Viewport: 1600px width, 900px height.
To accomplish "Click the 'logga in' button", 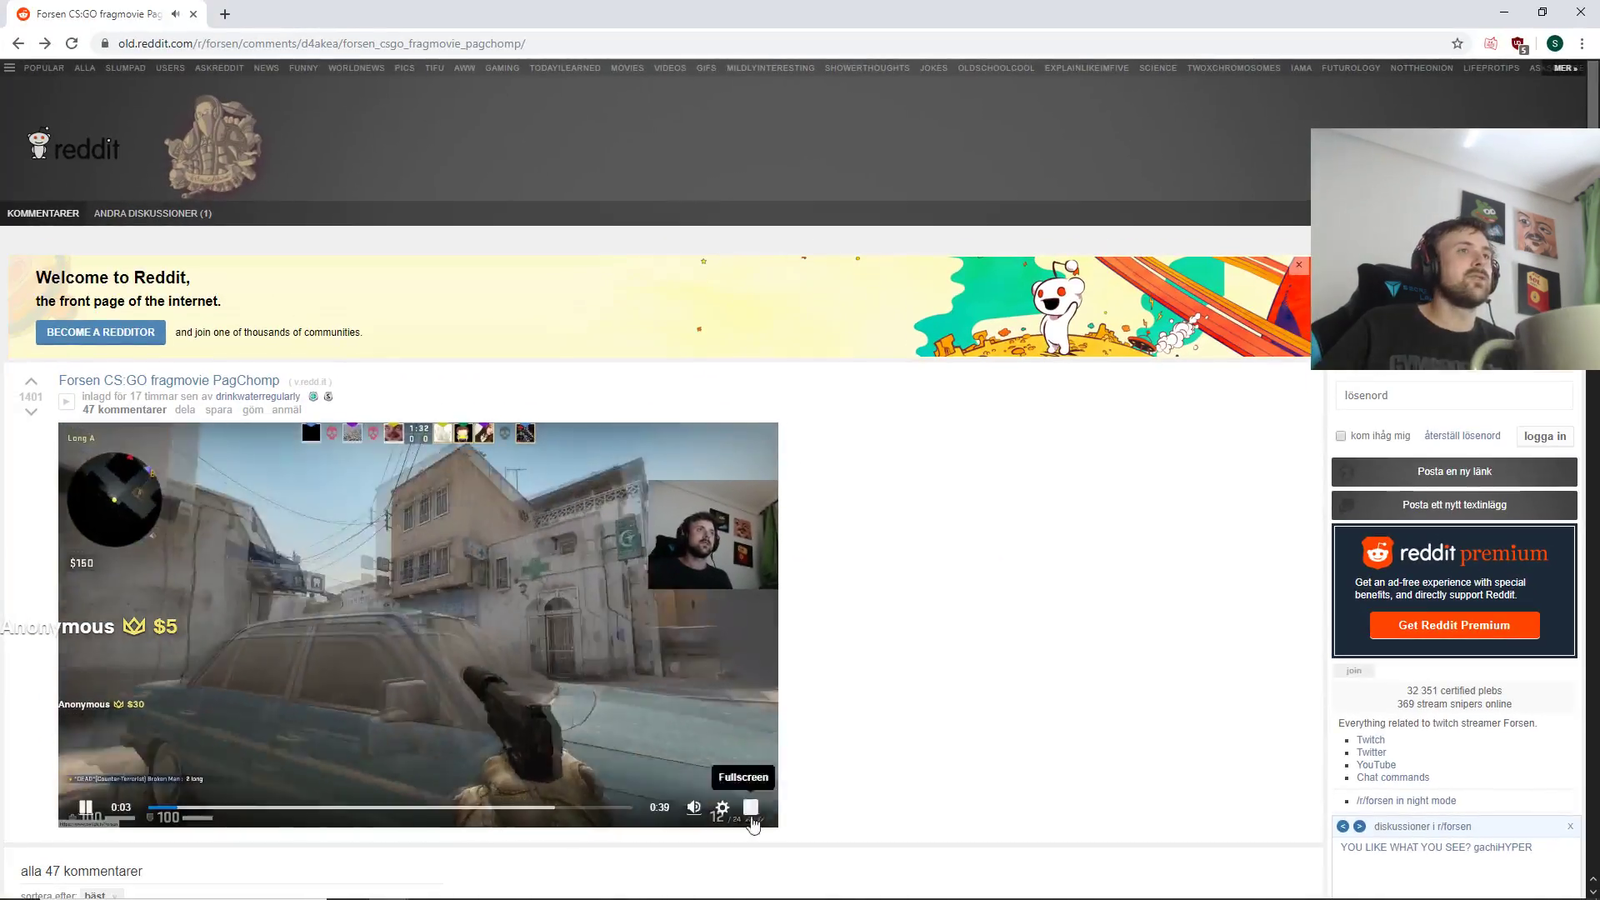I will point(1545,436).
